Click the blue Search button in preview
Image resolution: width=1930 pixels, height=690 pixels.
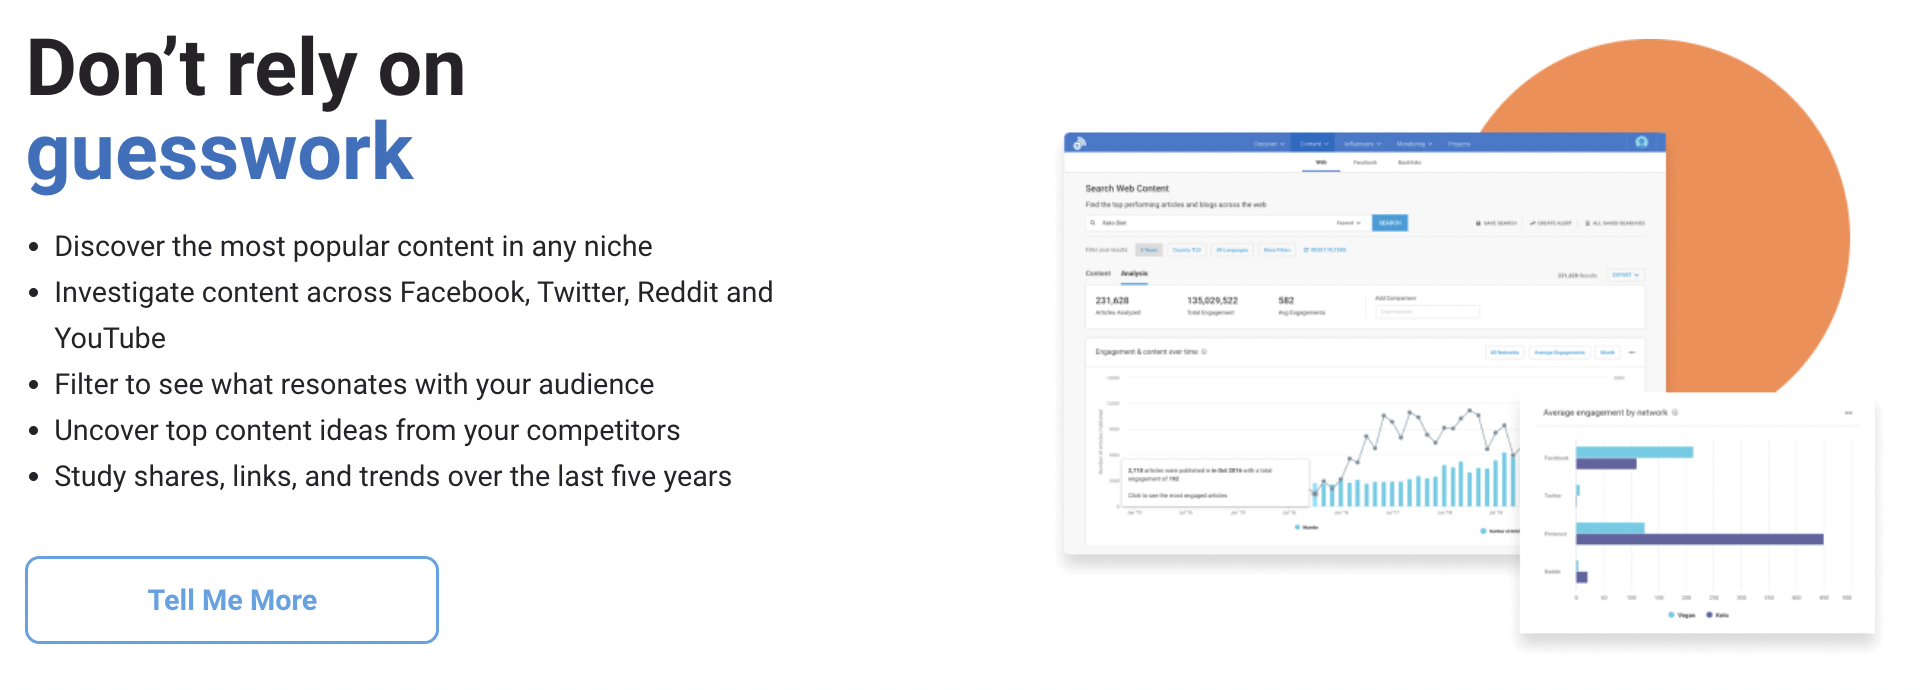click(x=1390, y=223)
